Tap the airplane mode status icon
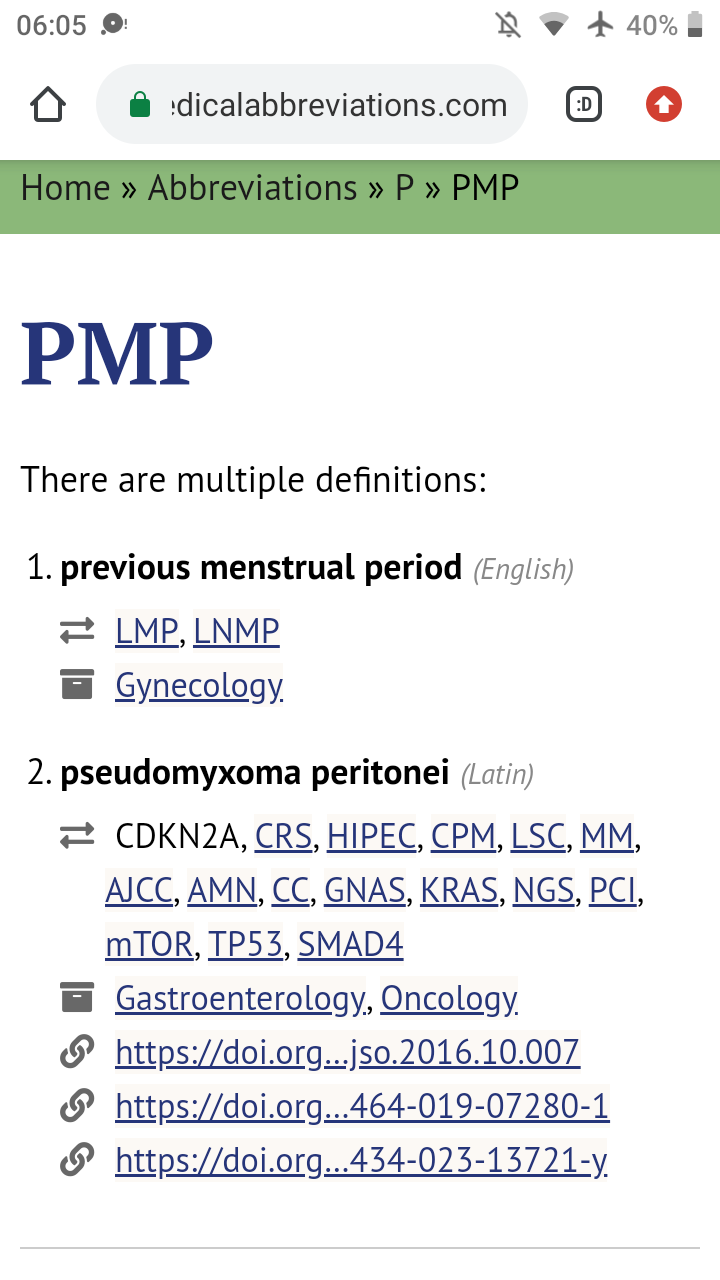The image size is (720, 1280). coord(601,25)
